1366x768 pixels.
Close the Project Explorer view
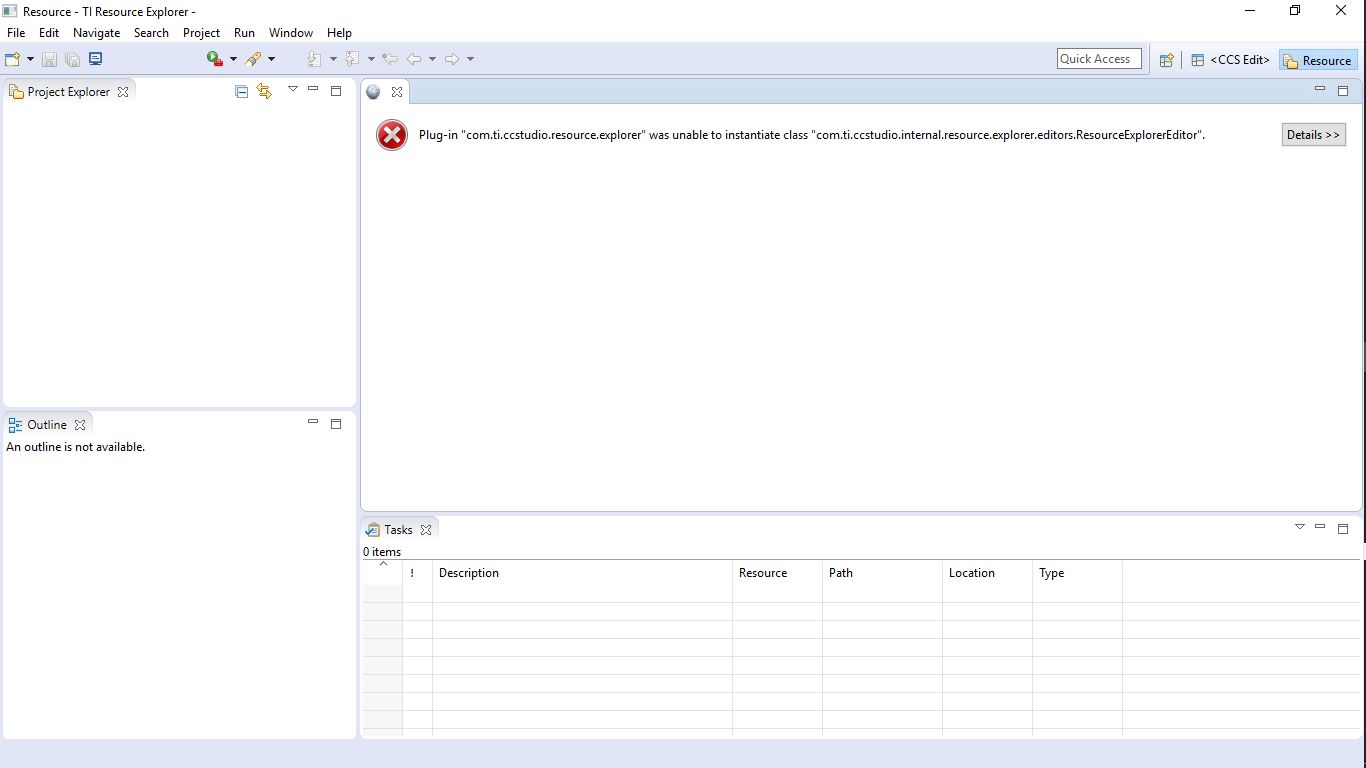[x=123, y=91]
